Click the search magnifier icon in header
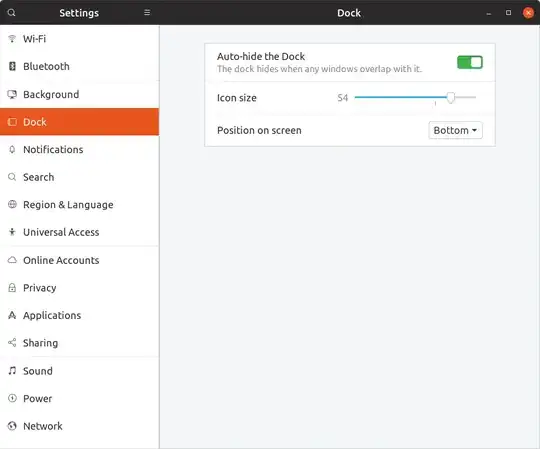The height and width of the screenshot is (449, 540). 11,13
